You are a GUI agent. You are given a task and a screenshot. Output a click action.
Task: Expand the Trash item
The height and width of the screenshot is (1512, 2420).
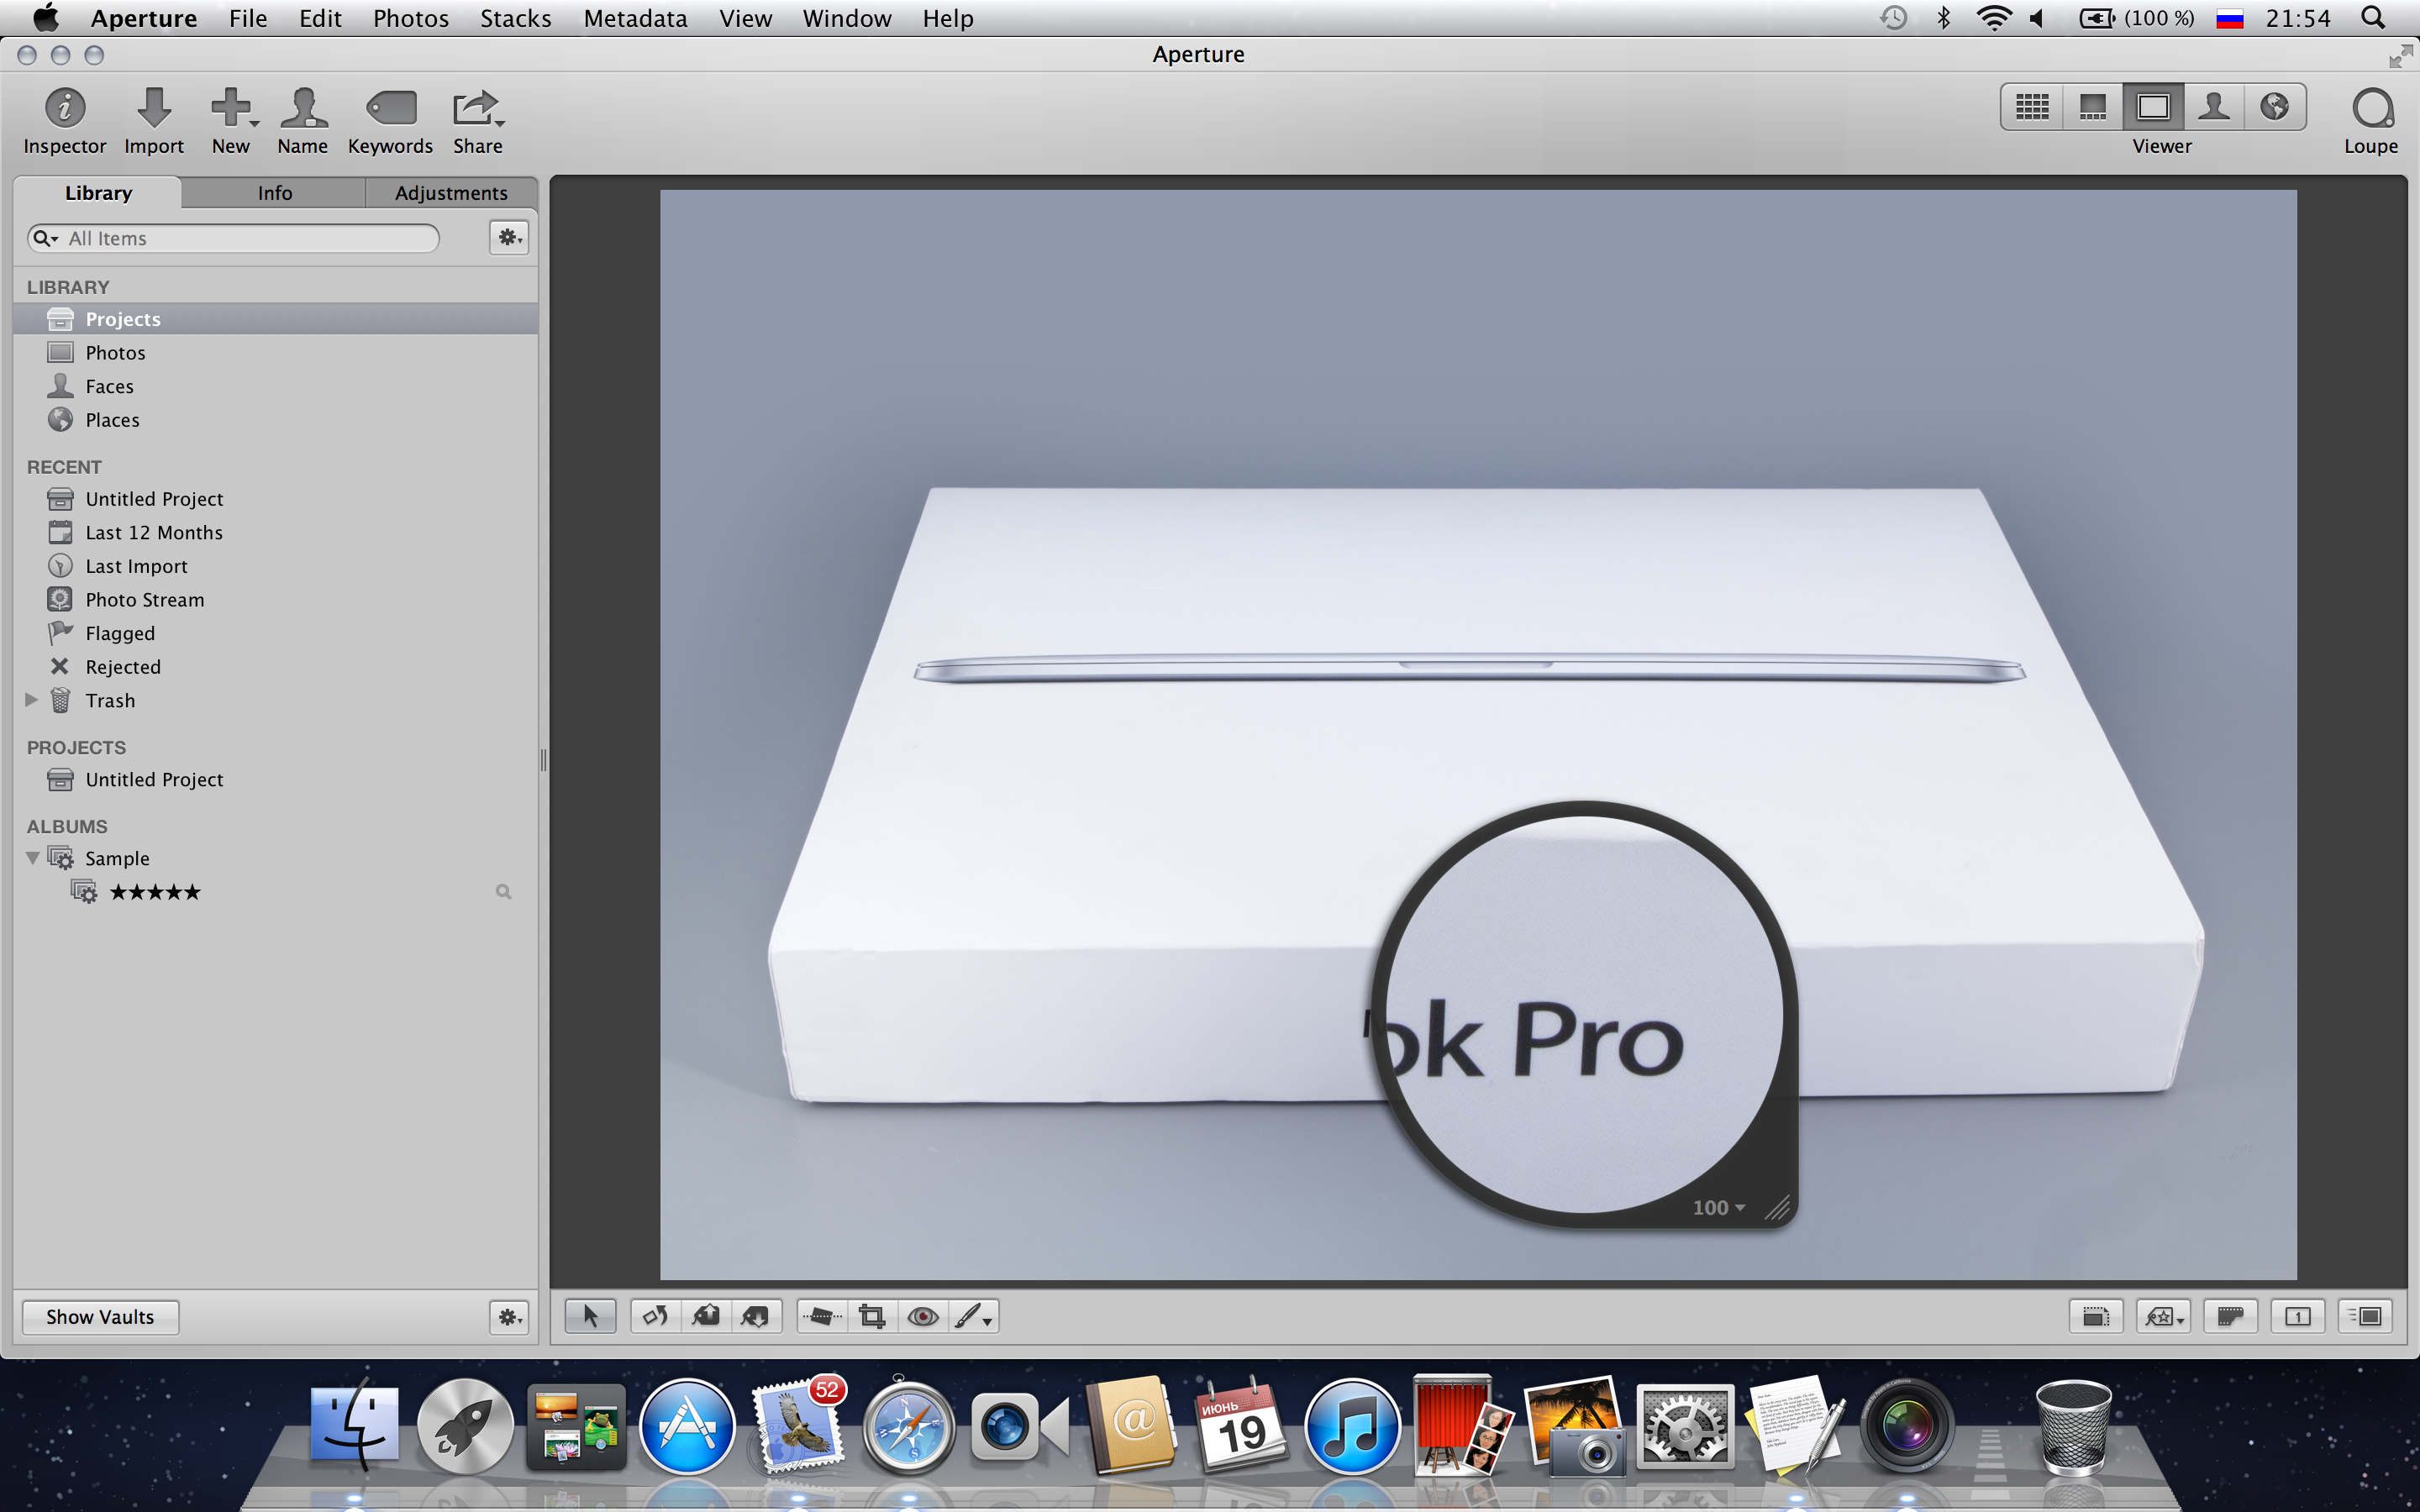(31, 700)
